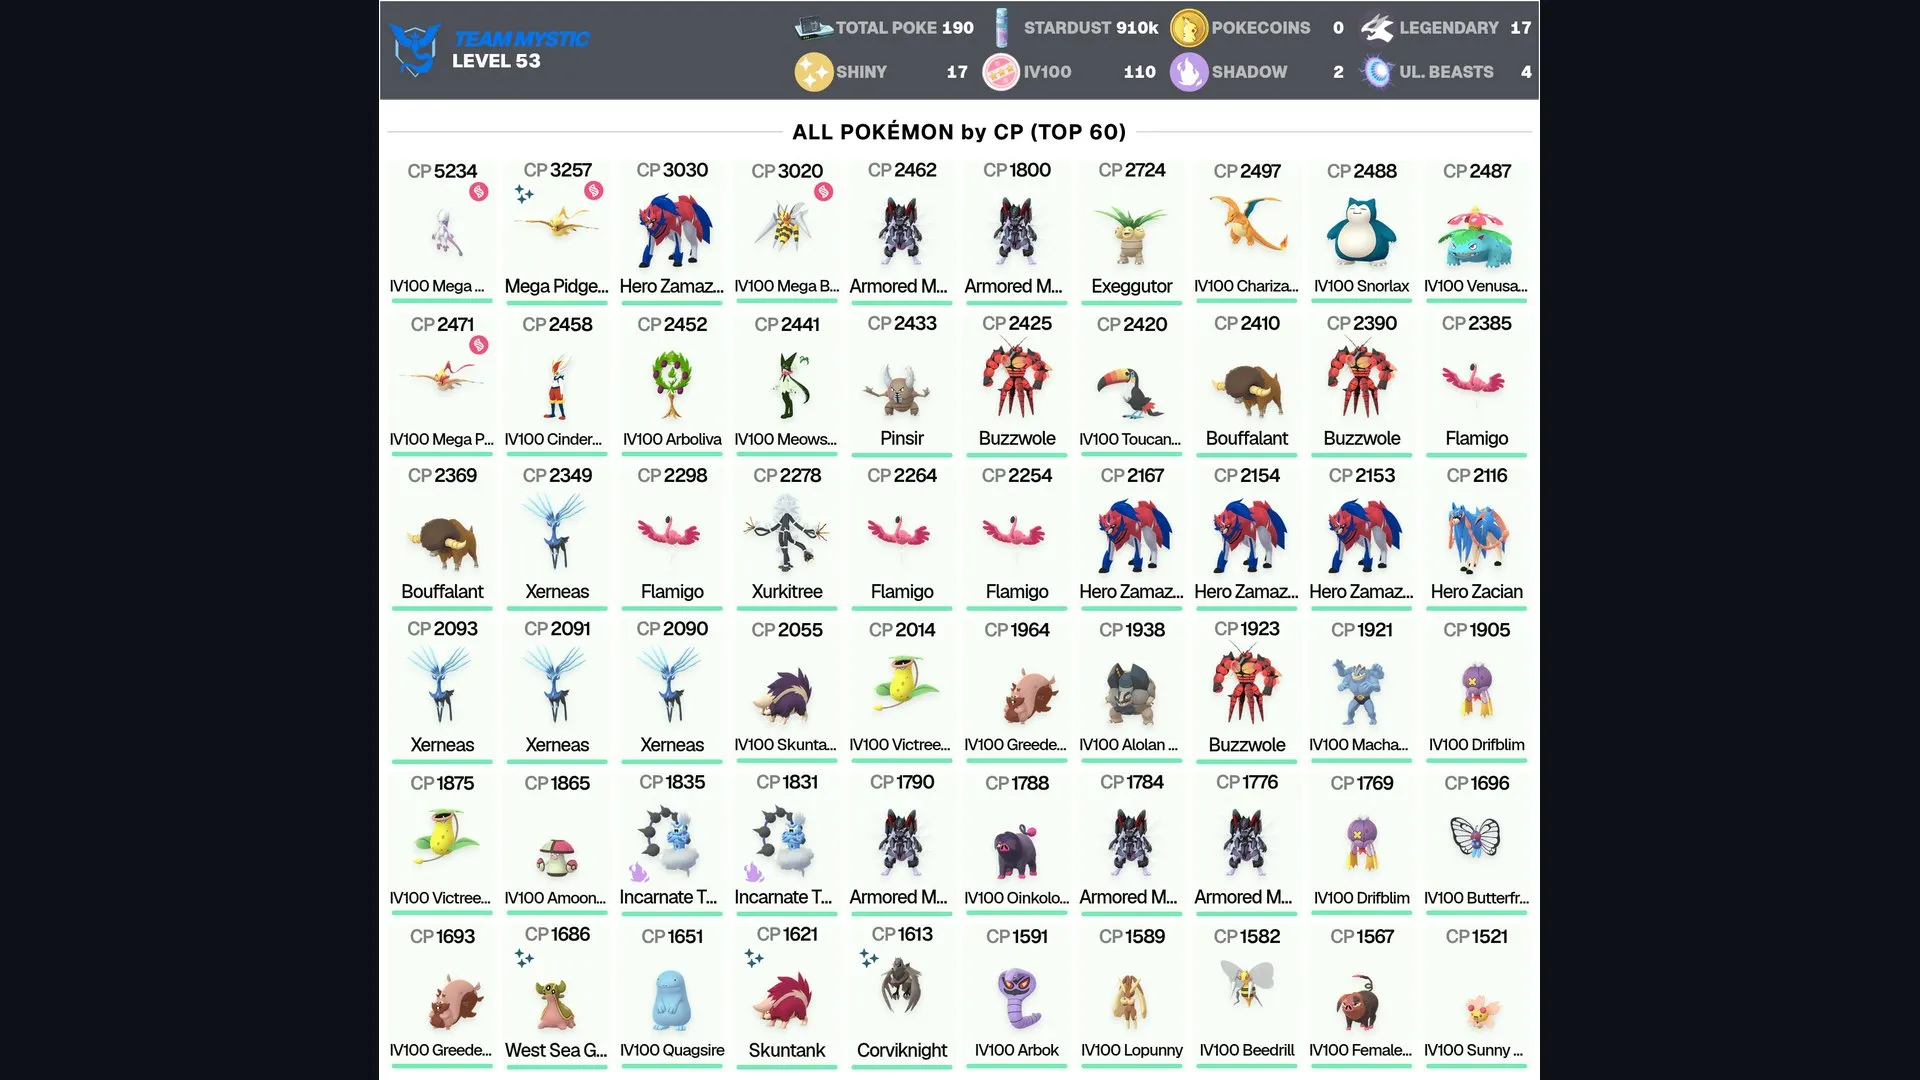
Task: Click the pink mega badge on CP5234 Mewtwo
Action: click(x=479, y=192)
